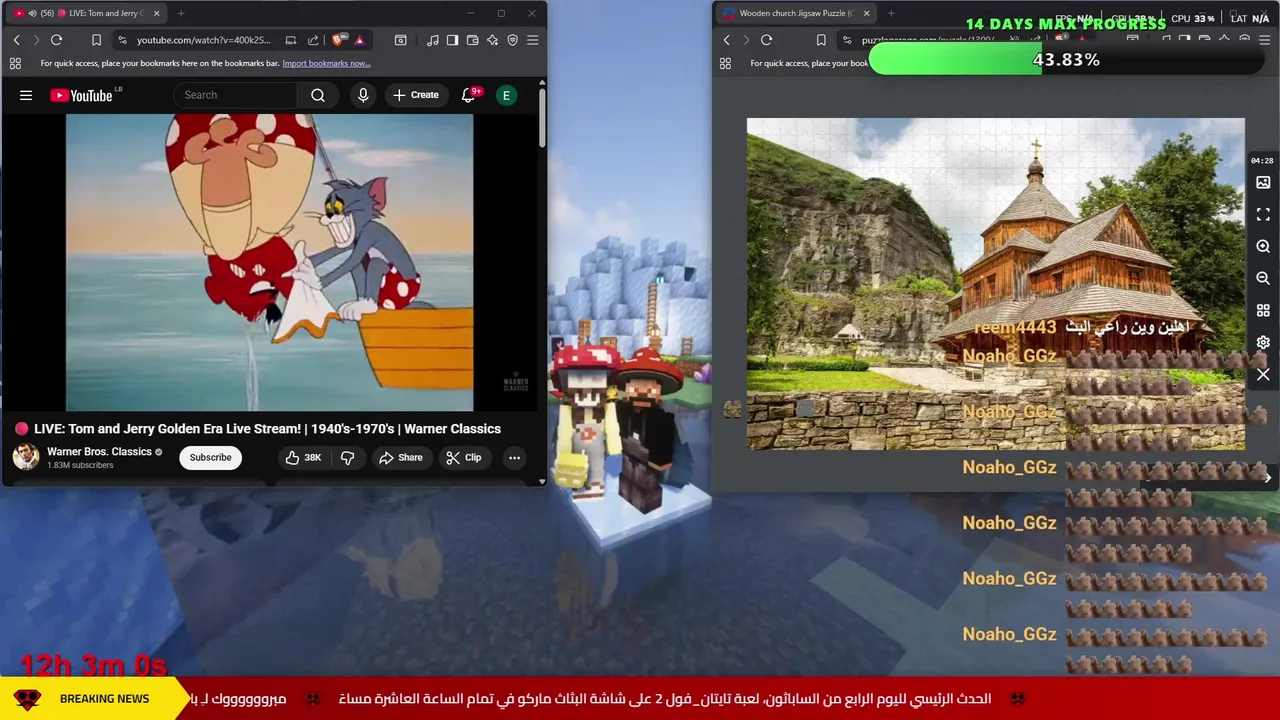Viewport: 1280px width, 720px height.
Task: Share the Tom and Jerry live stream
Action: 400,457
